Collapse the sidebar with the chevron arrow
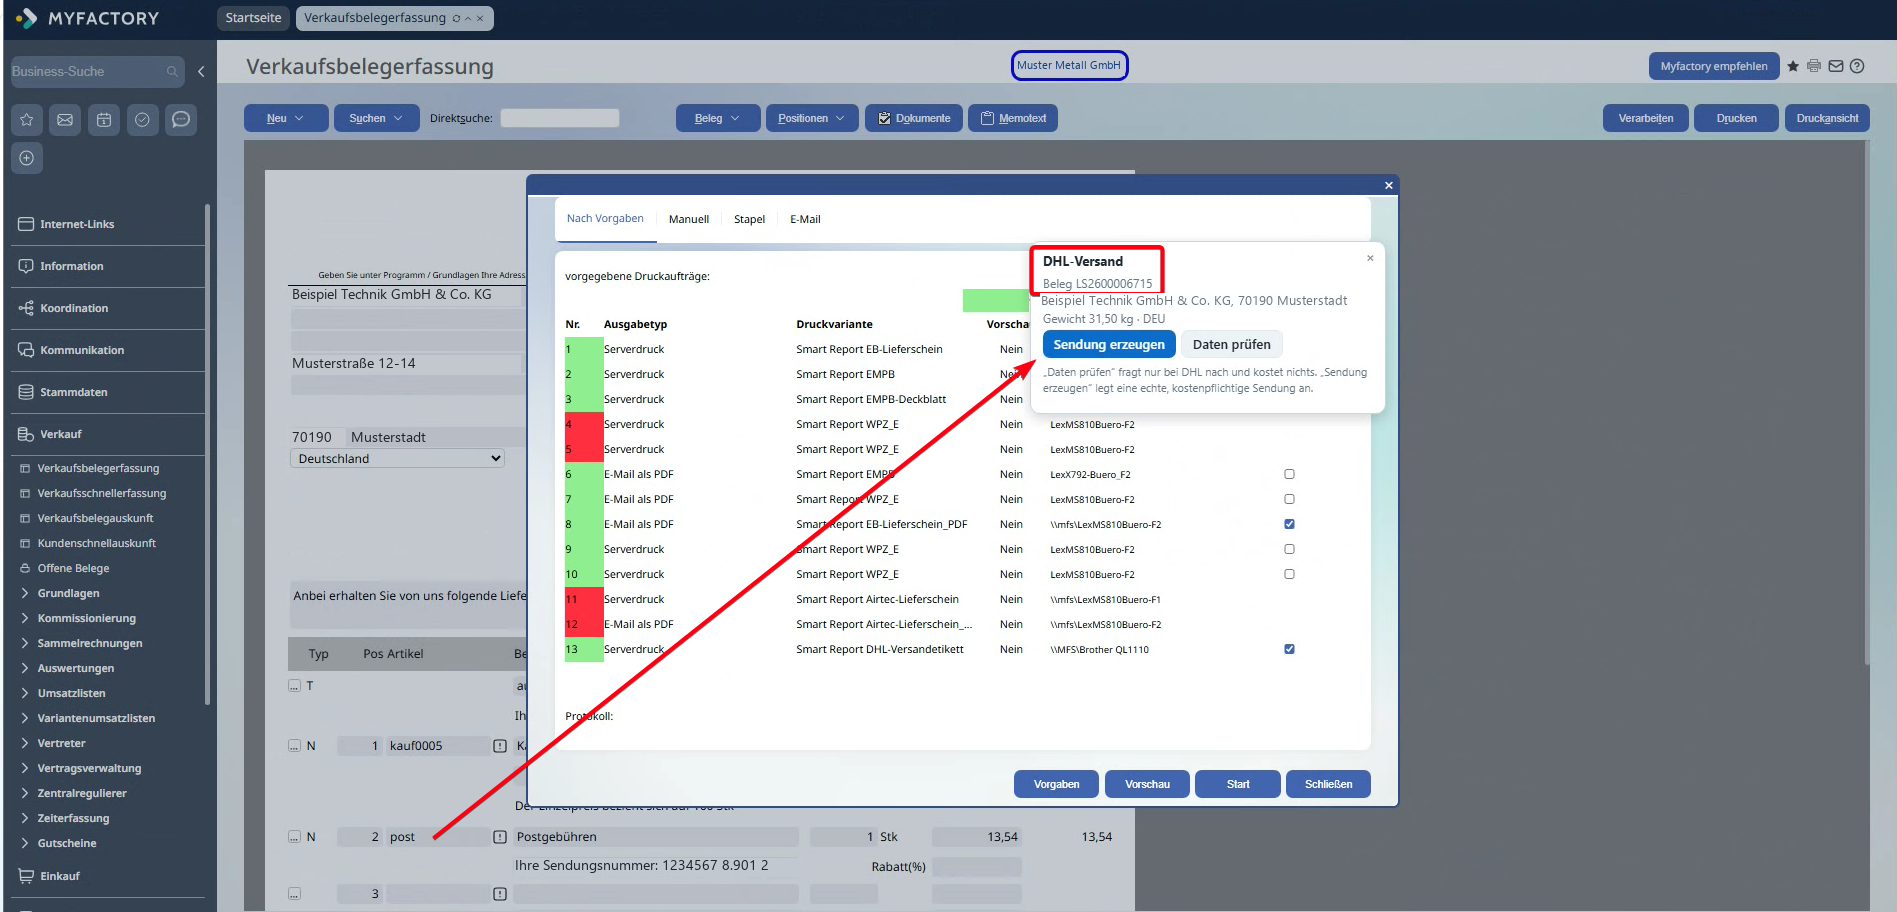The height and width of the screenshot is (912, 1897). click(201, 72)
